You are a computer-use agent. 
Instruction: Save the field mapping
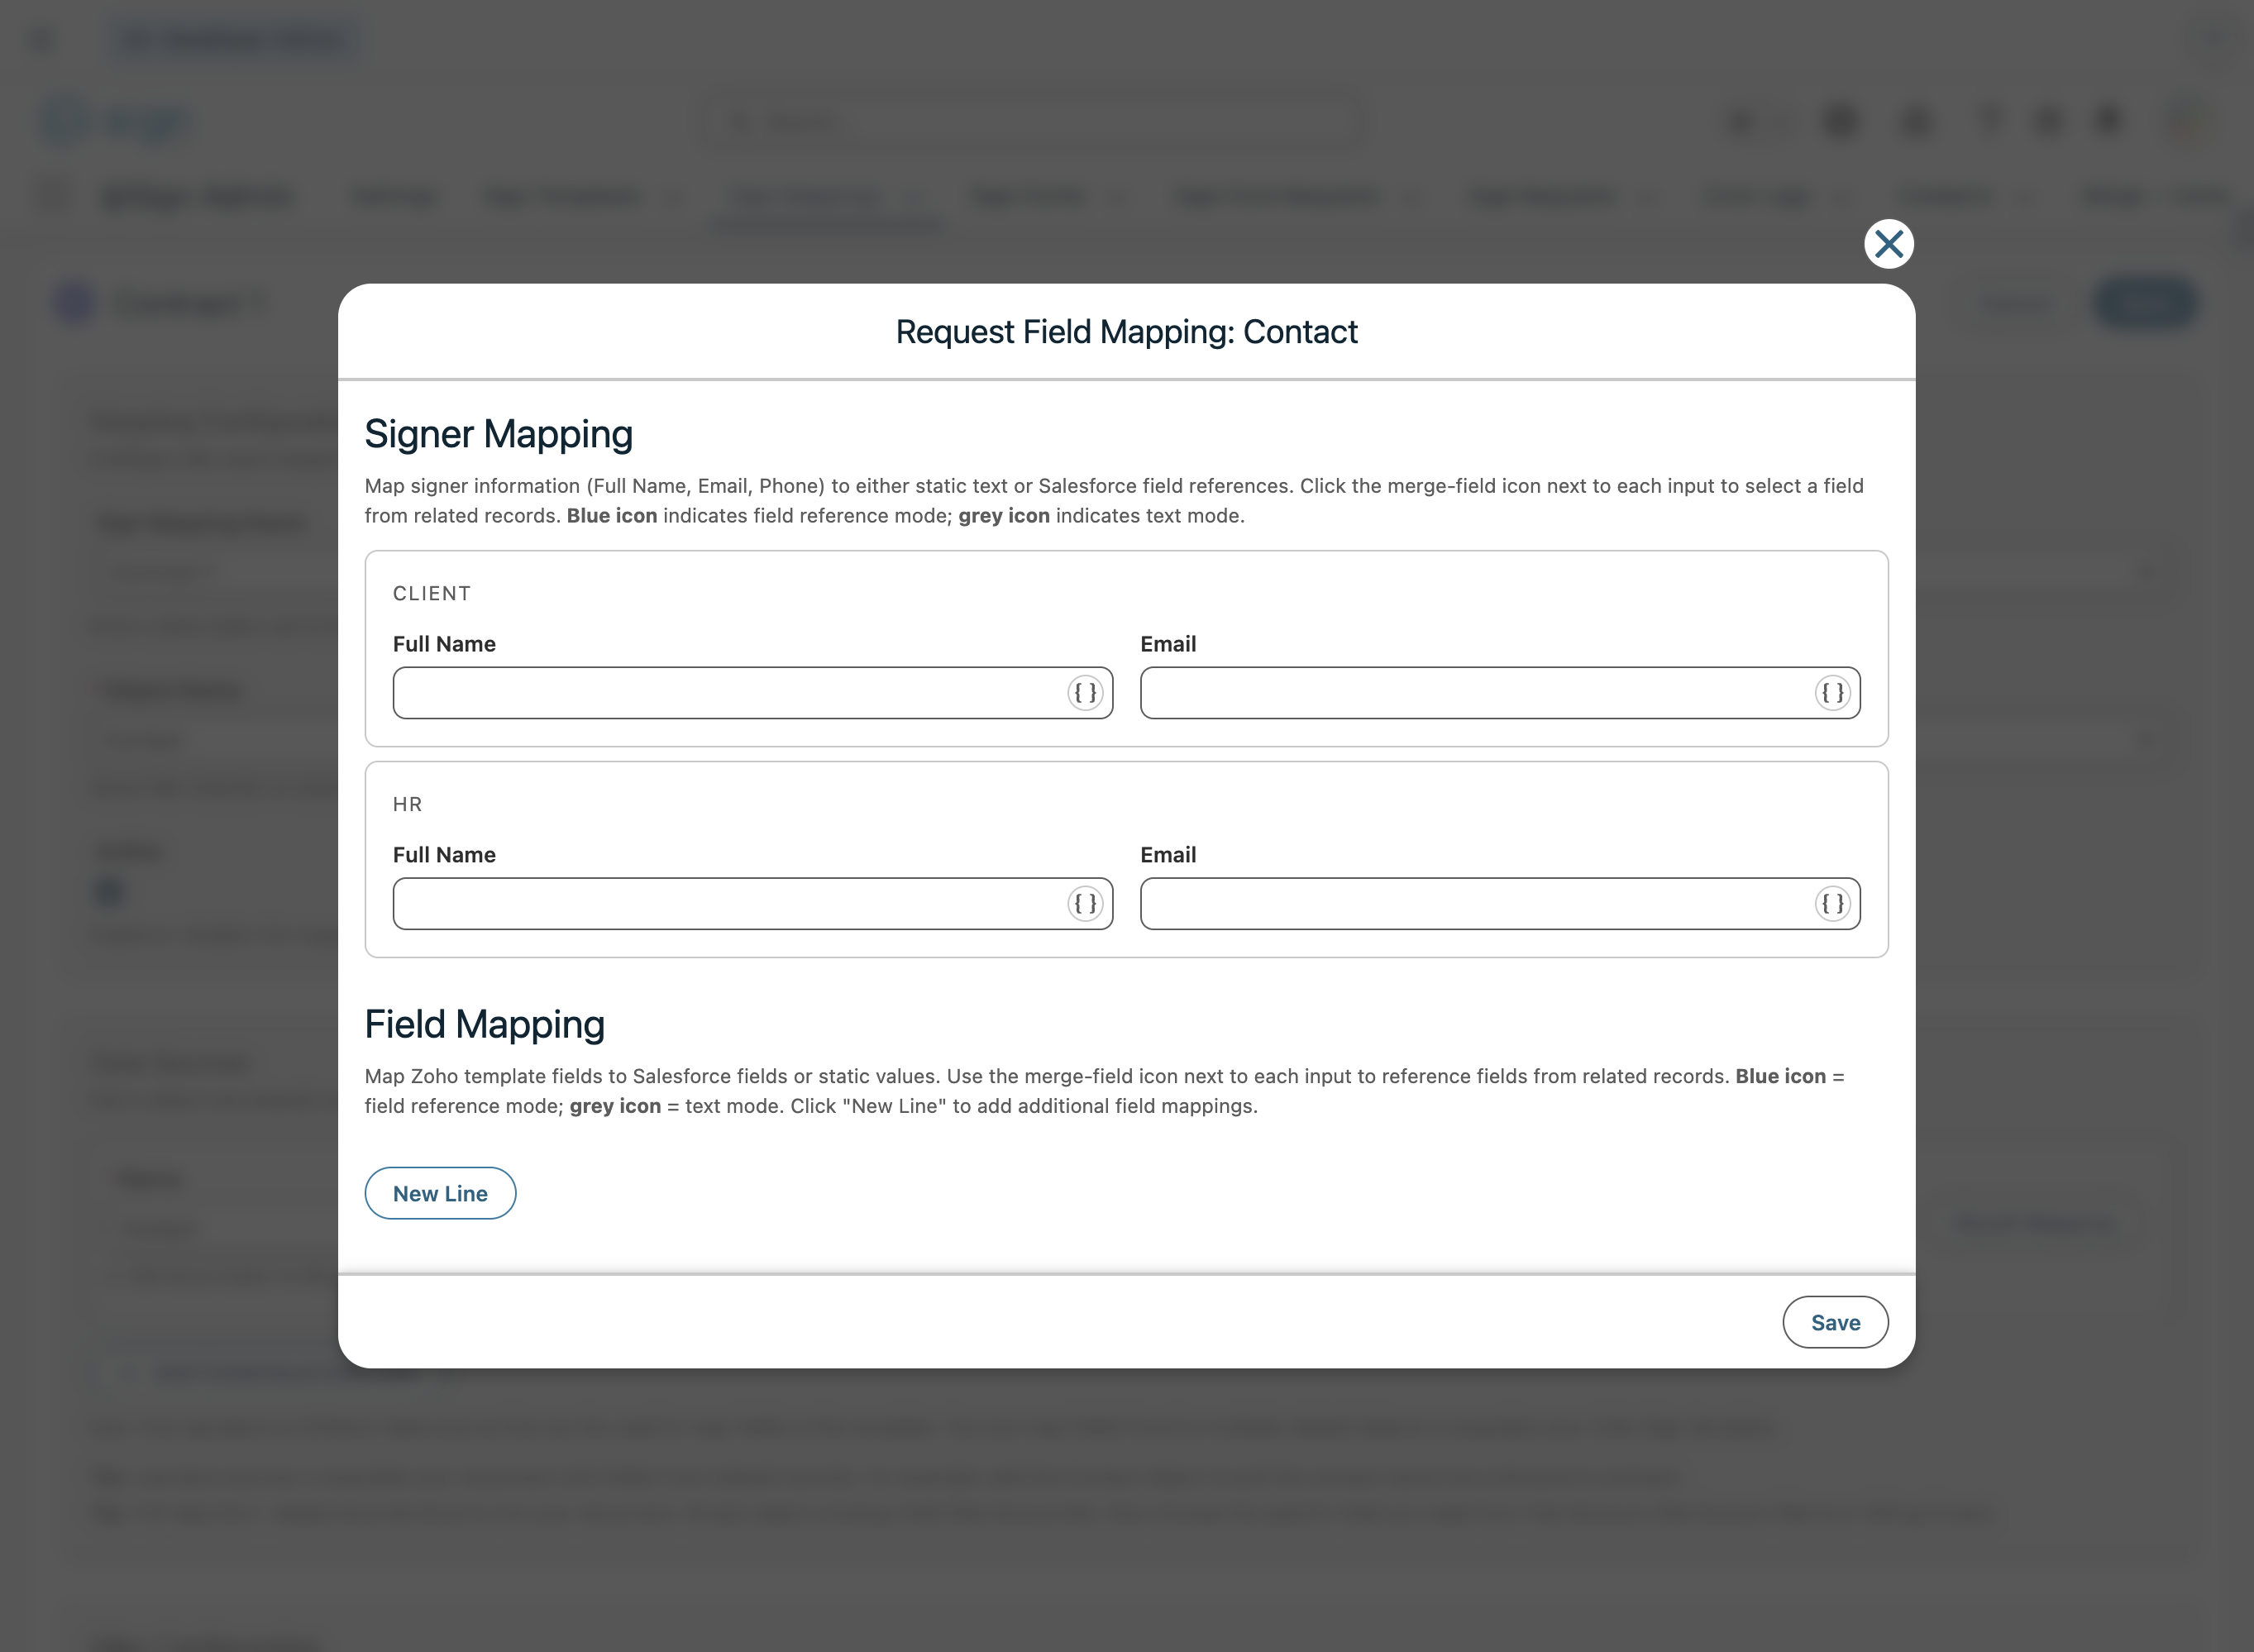point(1835,1322)
